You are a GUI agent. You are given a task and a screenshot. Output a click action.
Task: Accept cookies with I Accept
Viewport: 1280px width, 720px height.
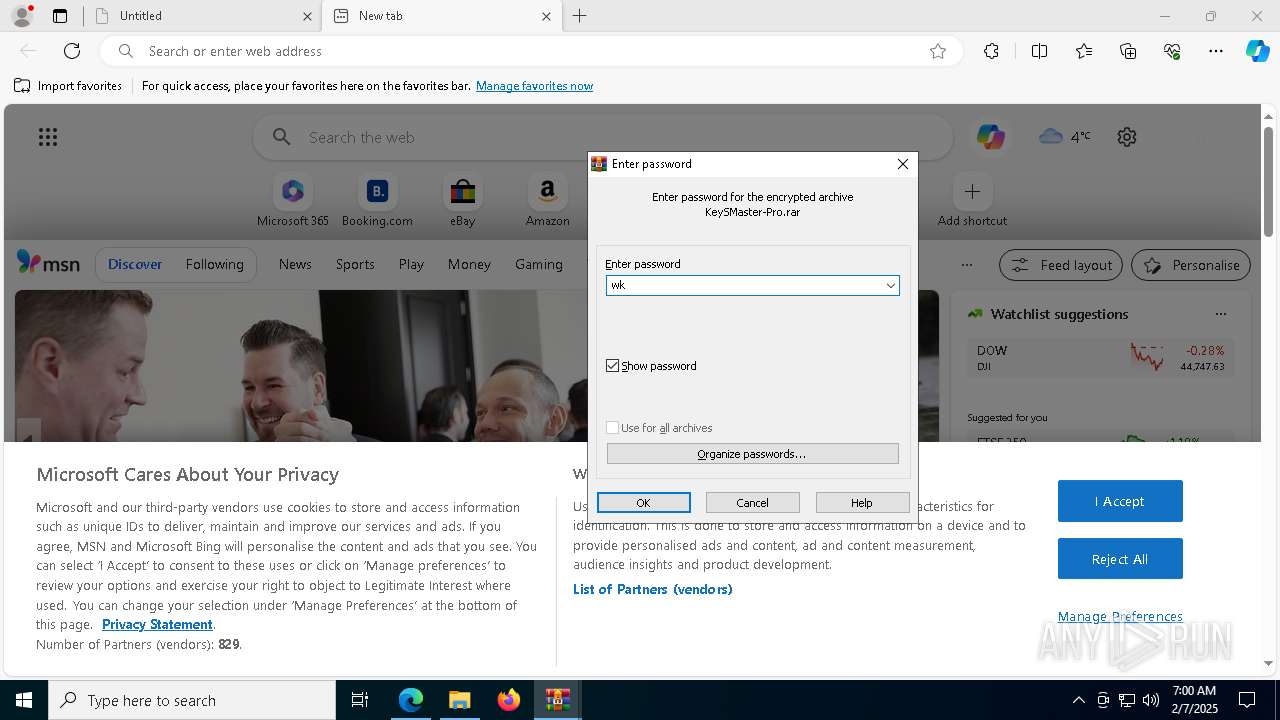1120,501
